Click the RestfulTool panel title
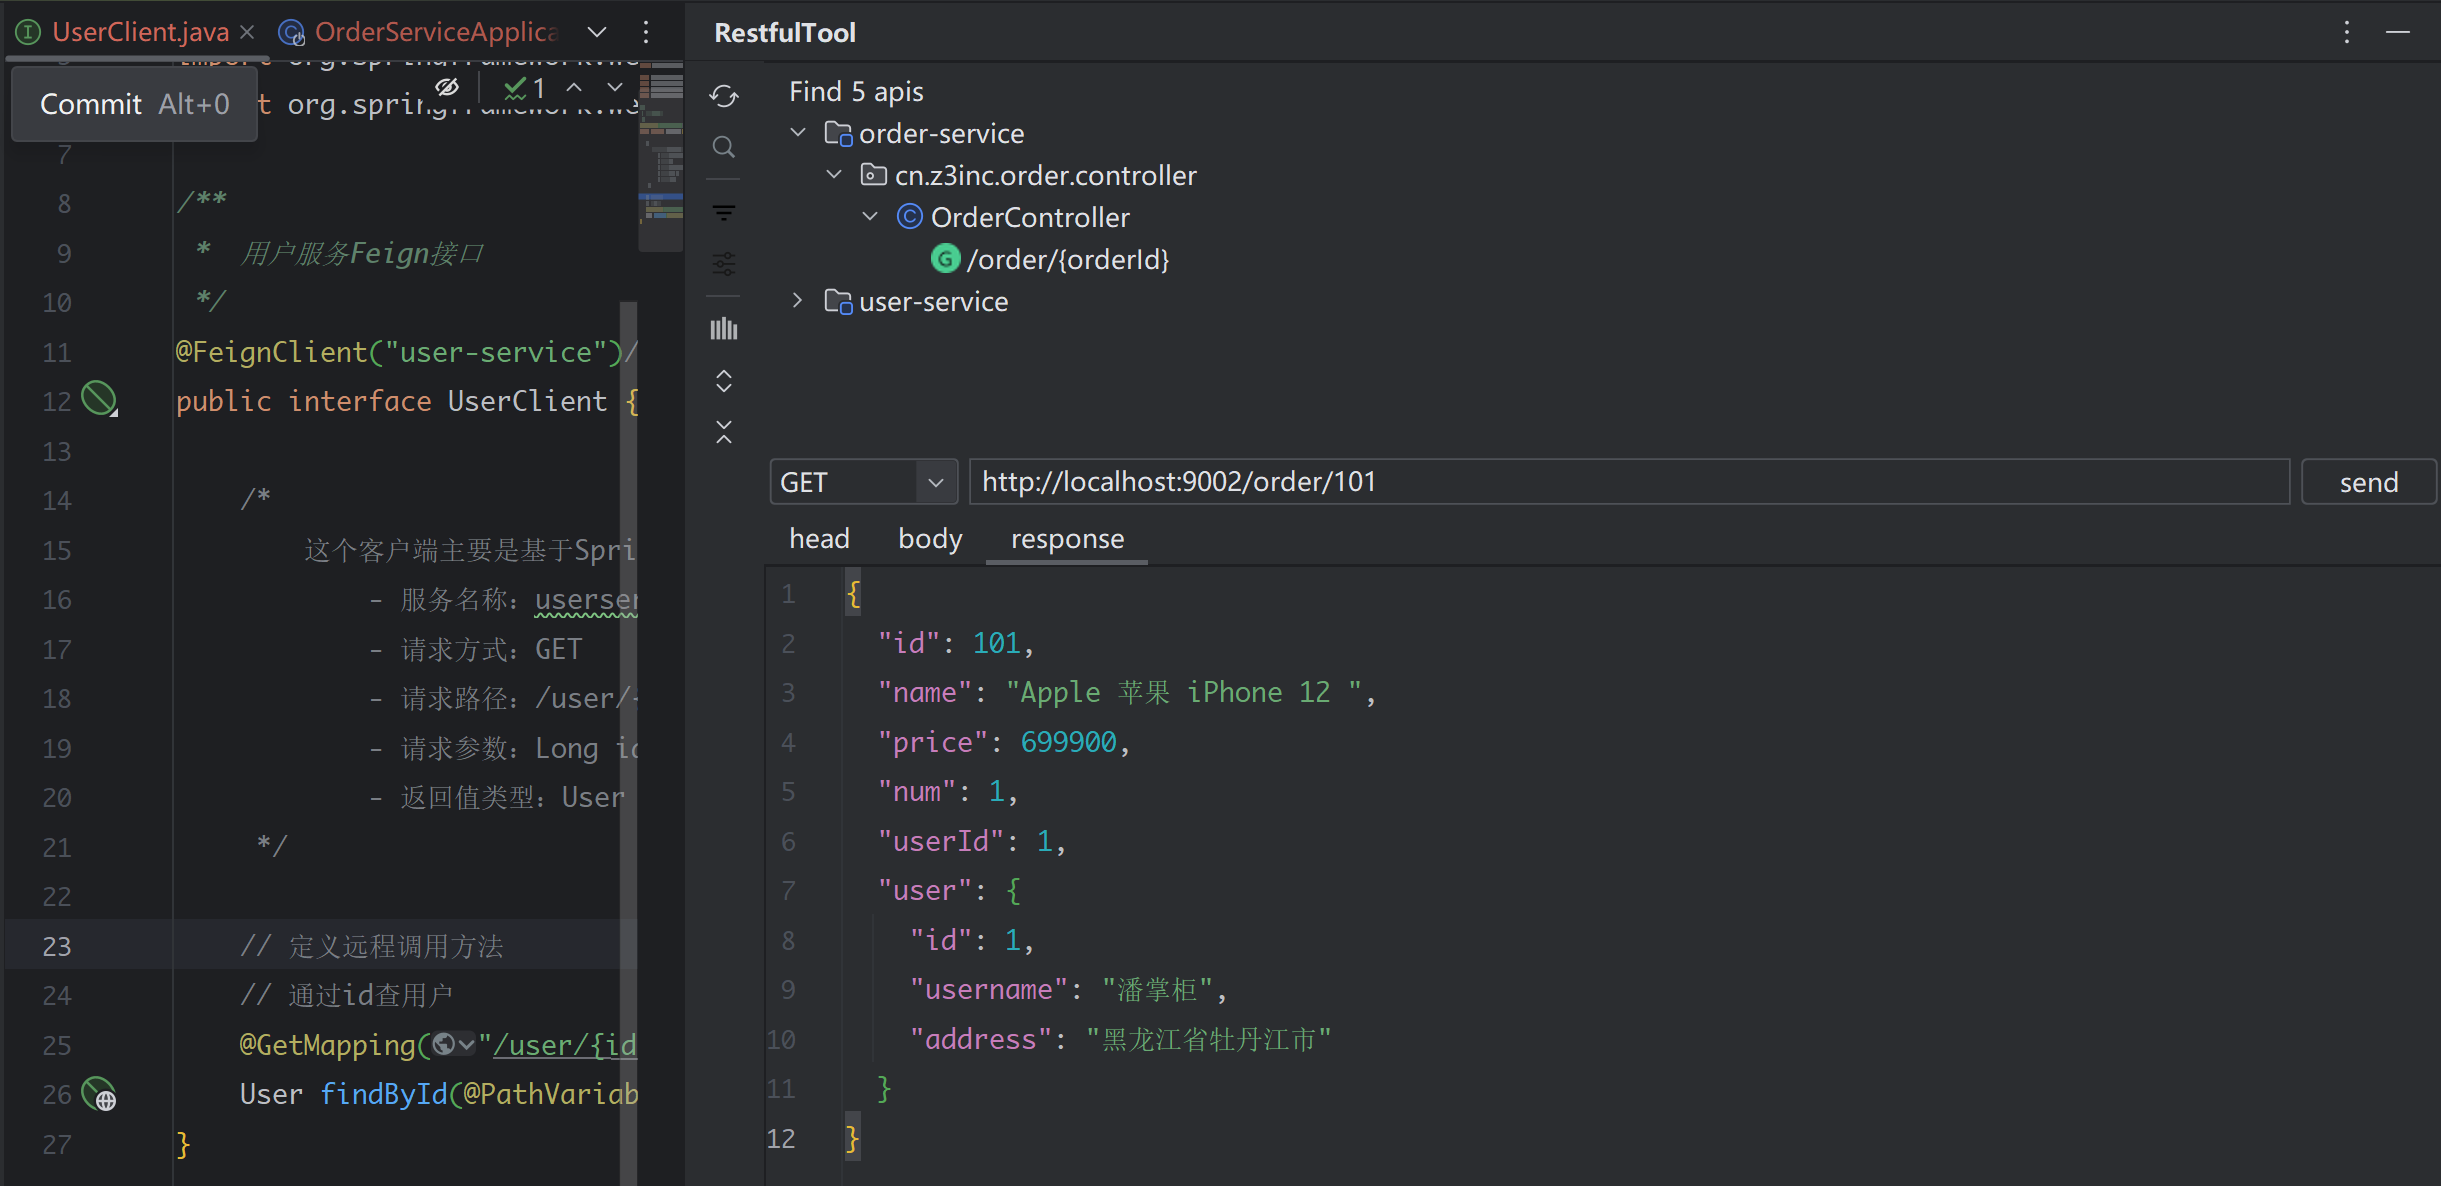 coord(785,32)
